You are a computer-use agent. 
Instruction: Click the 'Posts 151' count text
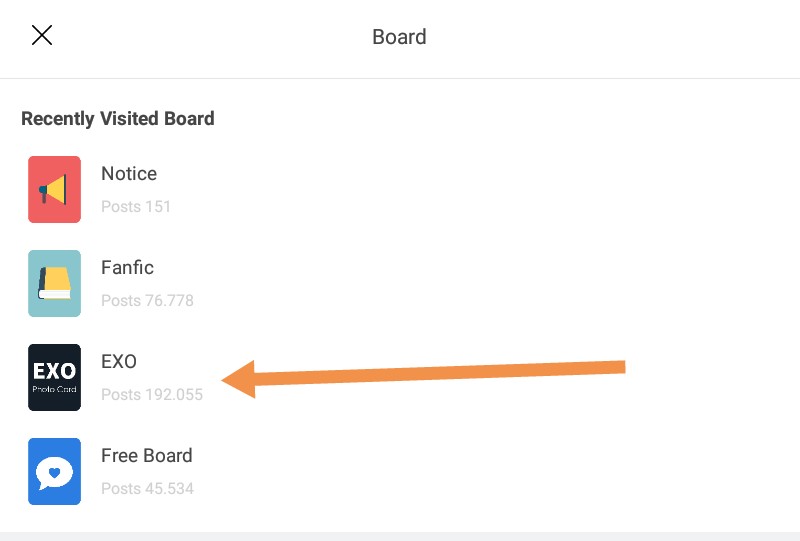[x=136, y=207]
